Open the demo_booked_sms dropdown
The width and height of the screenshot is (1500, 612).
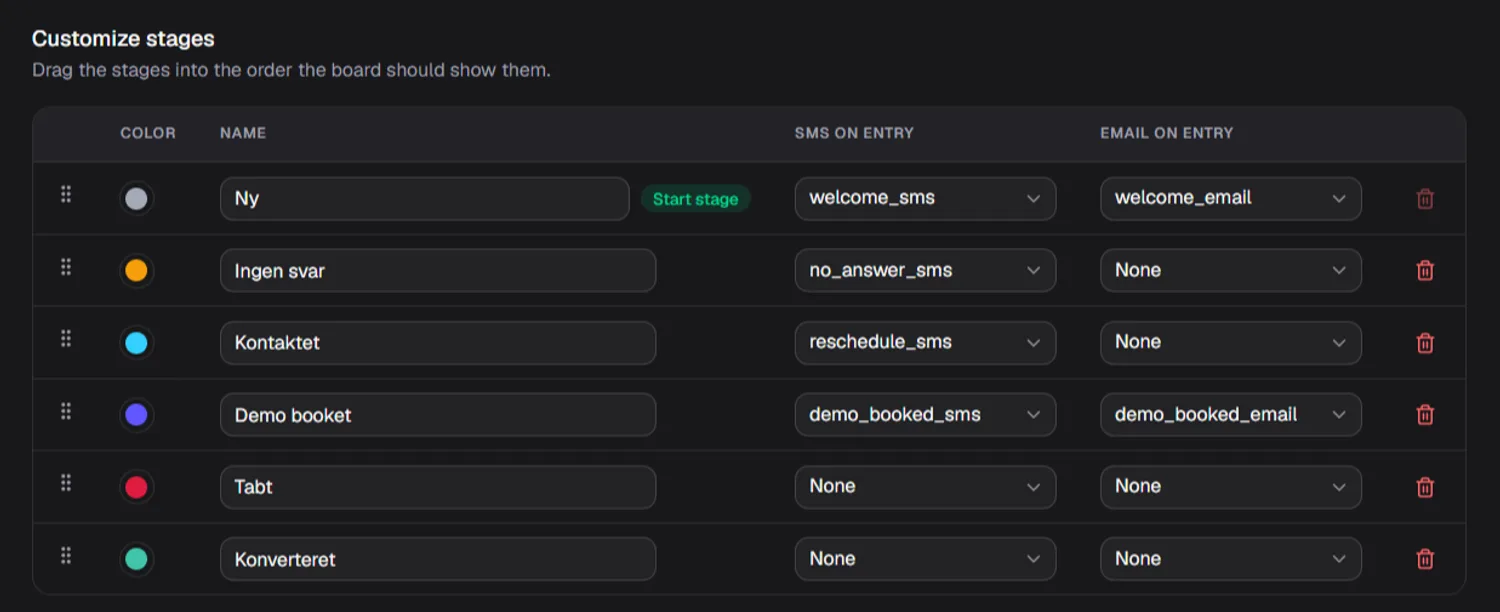click(x=925, y=414)
